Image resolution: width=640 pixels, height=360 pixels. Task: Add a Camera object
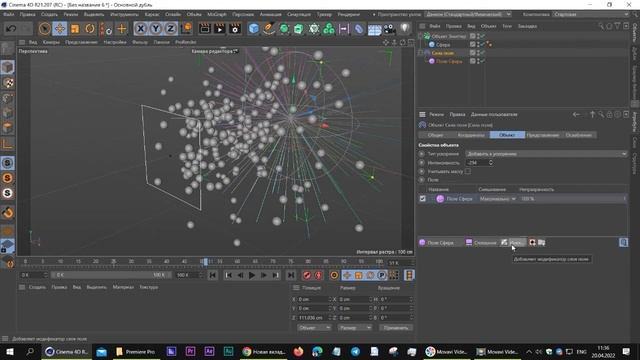pos(389,29)
